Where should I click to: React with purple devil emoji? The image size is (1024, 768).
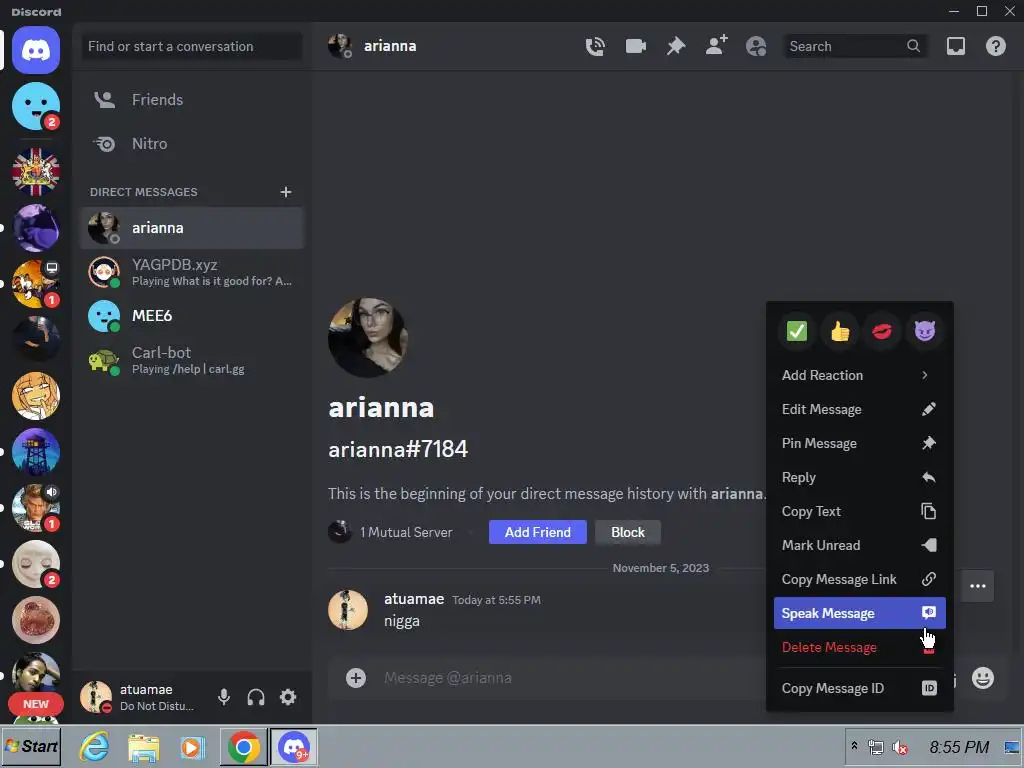click(x=925, y=331)
